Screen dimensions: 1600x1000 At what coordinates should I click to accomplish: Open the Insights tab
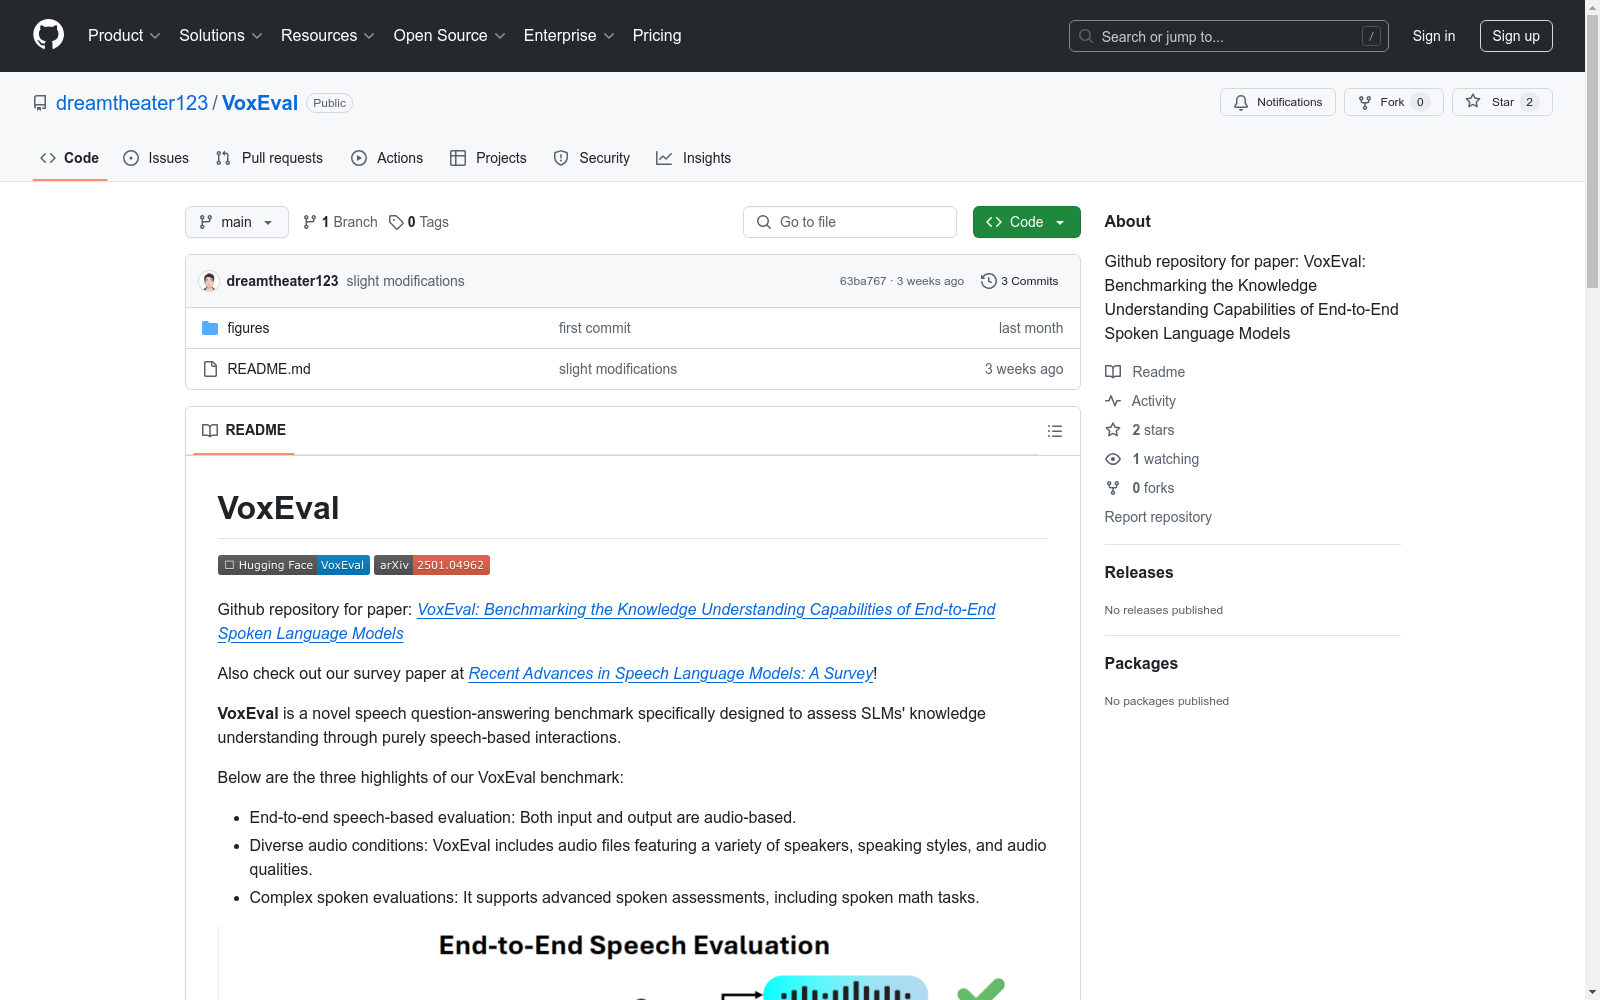click(694, 158)
